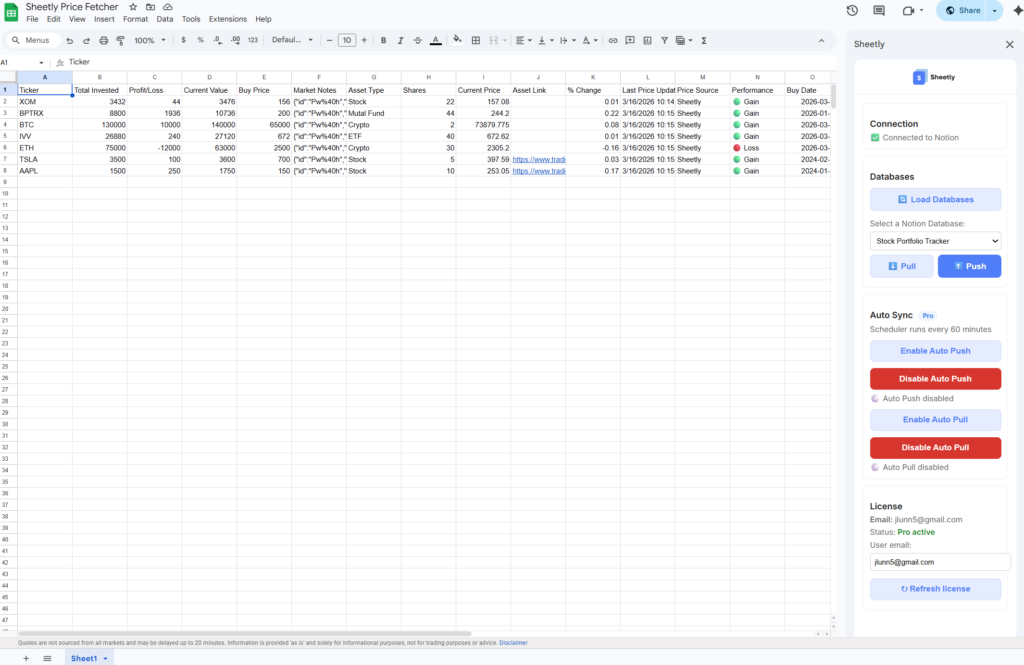The image size is (1024, 665).
Task: Click the Gemini sparkle icon
Action: coord(1017,10)
